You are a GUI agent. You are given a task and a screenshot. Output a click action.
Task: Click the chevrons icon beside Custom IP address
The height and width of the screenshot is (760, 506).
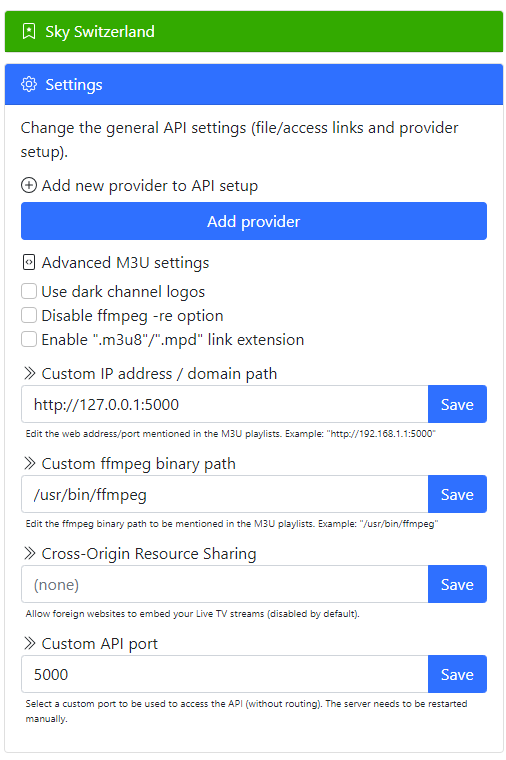[x=30, y=373]
